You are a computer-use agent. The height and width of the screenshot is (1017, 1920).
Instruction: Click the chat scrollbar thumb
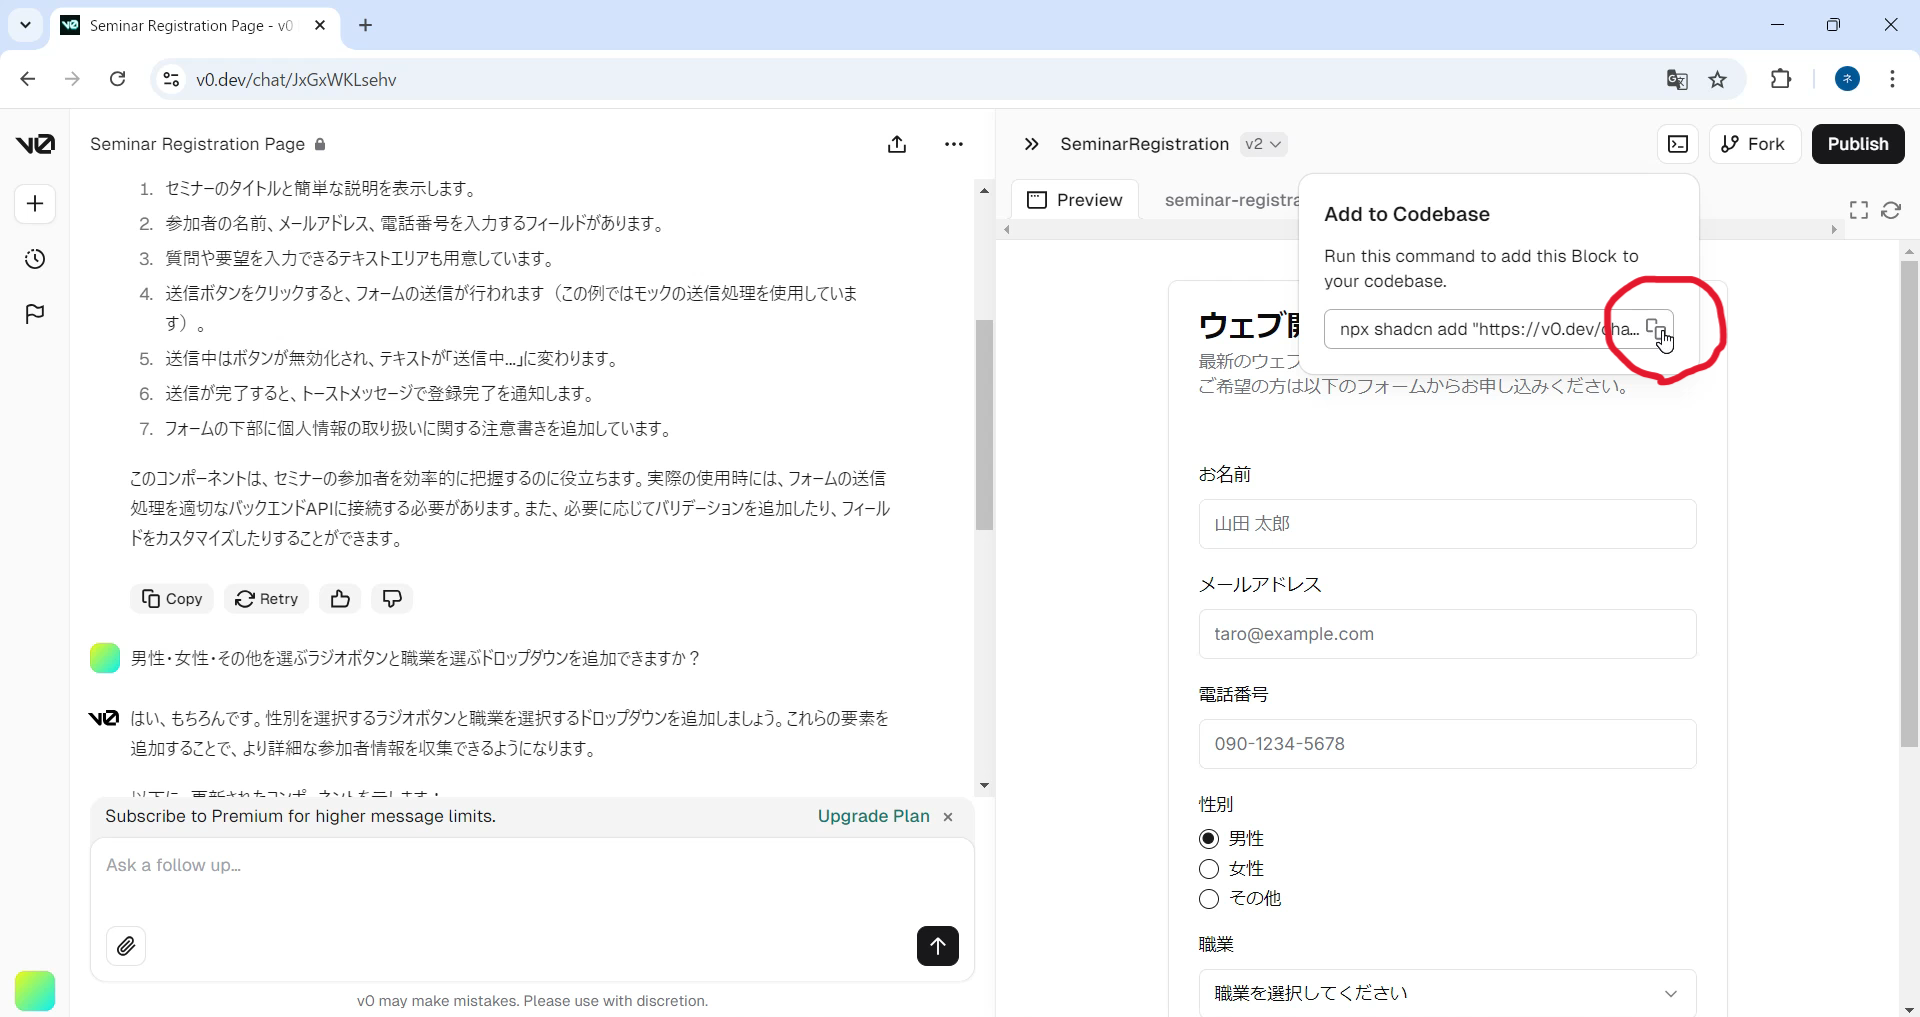pos(985,425)
